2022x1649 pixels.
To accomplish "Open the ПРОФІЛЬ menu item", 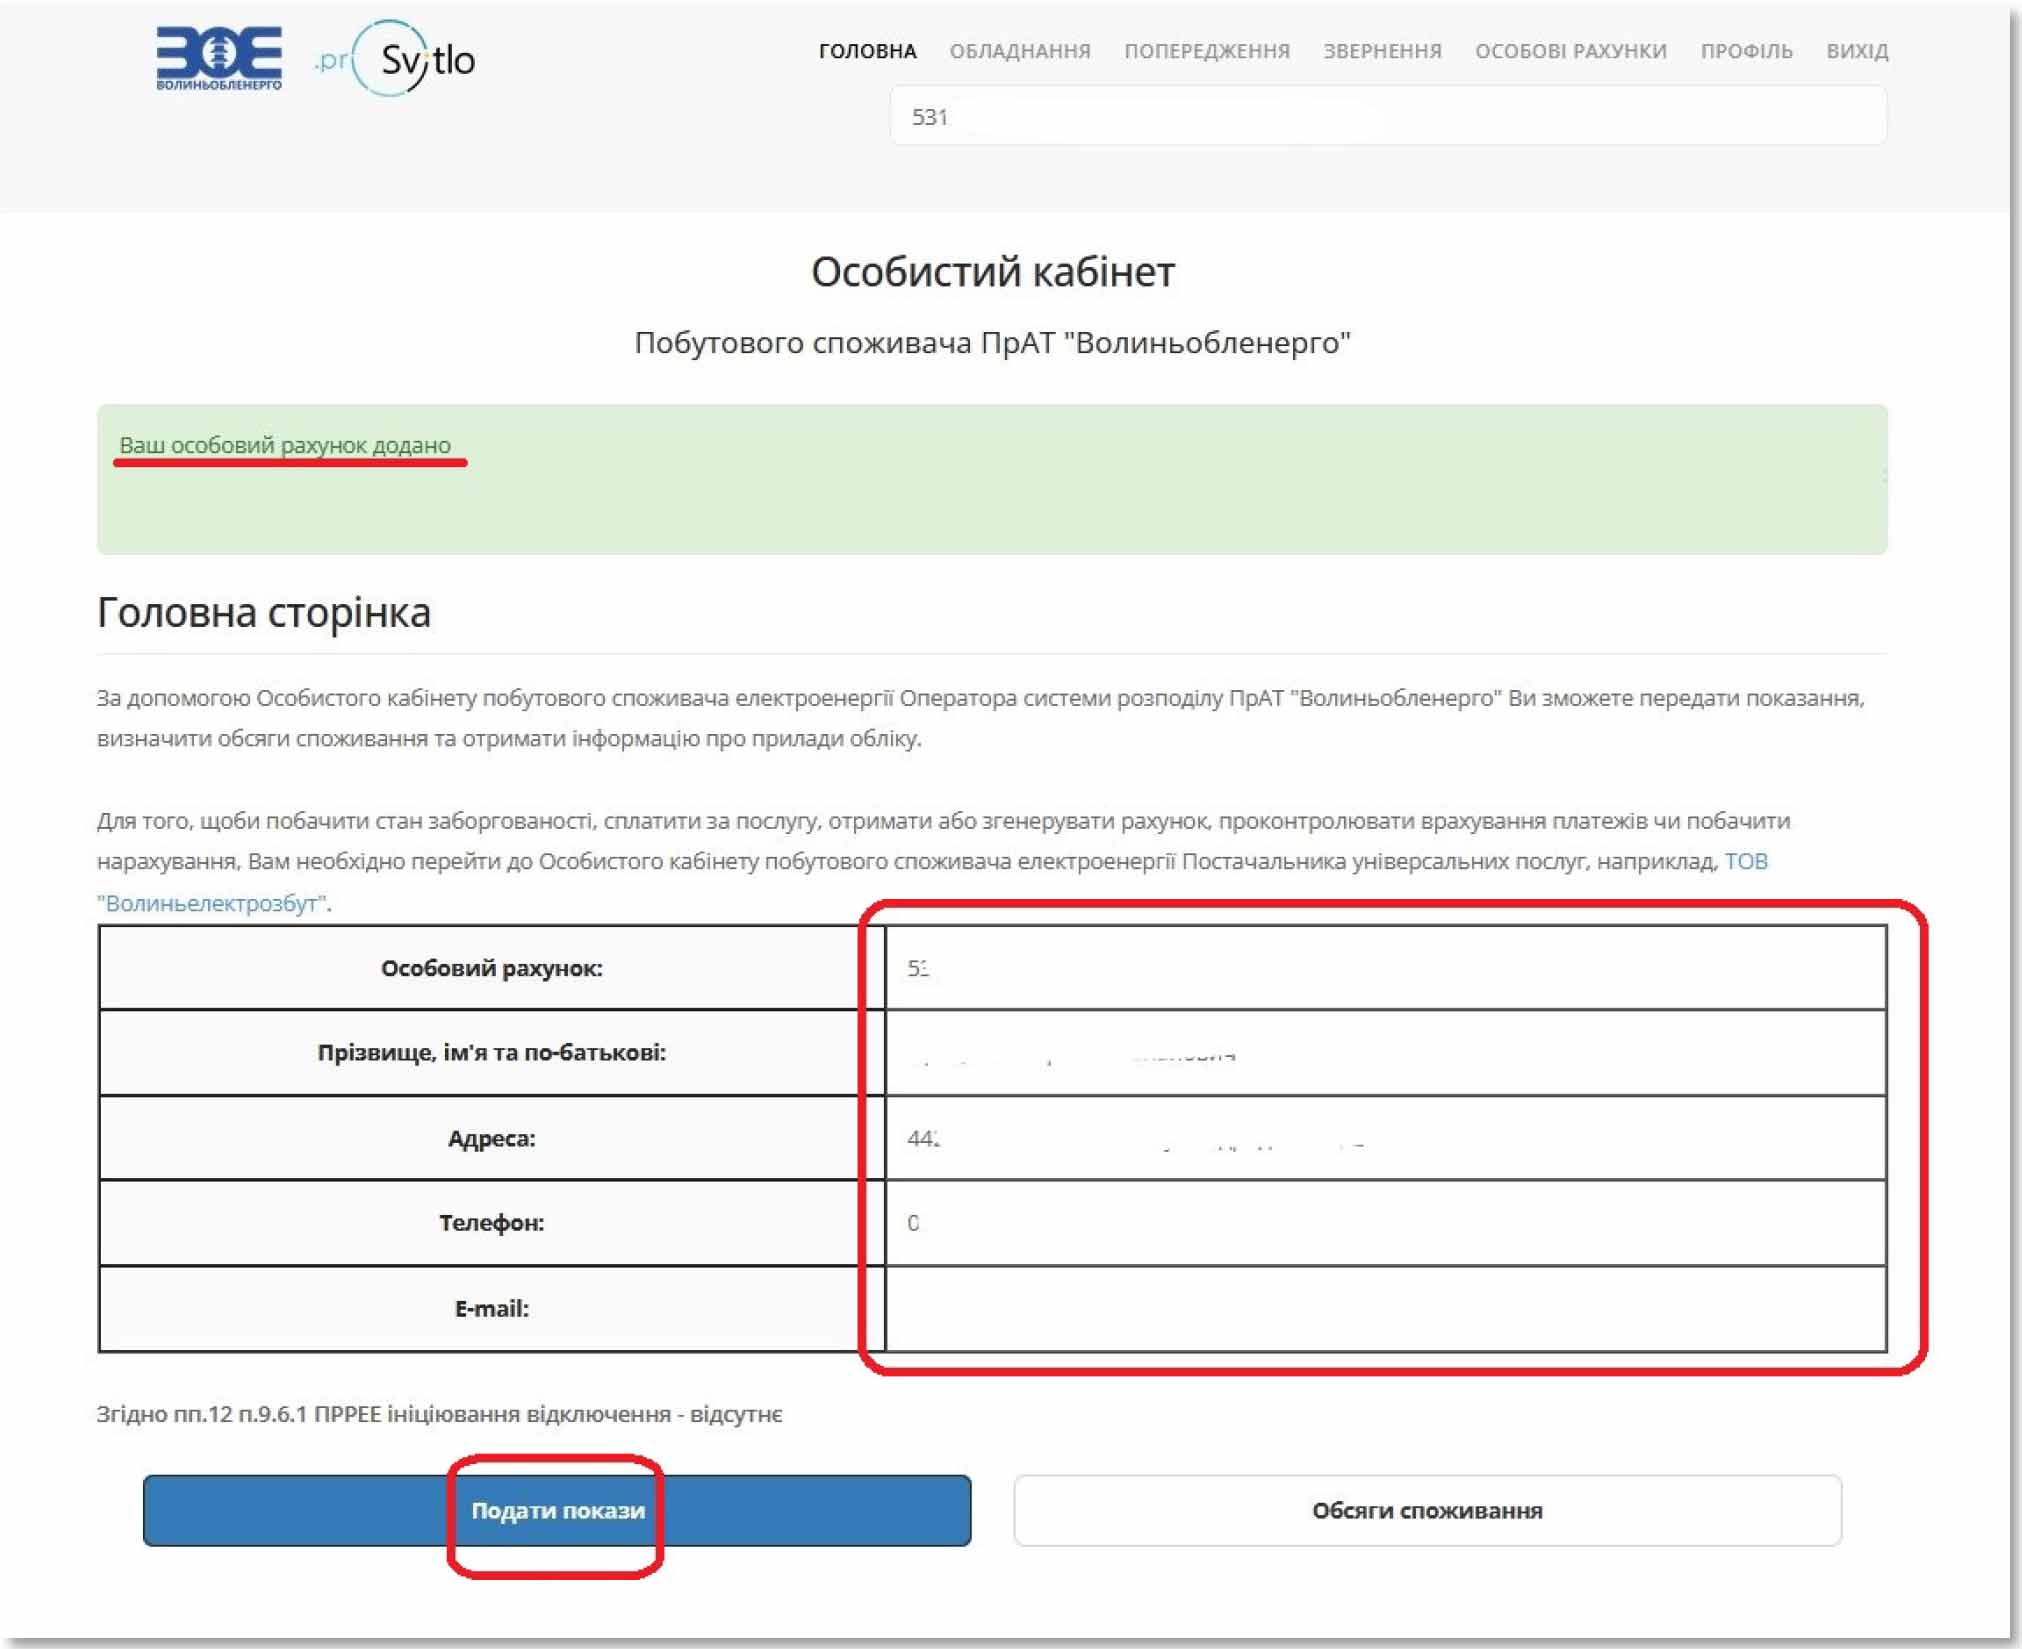I will [x=1746, y=51].
